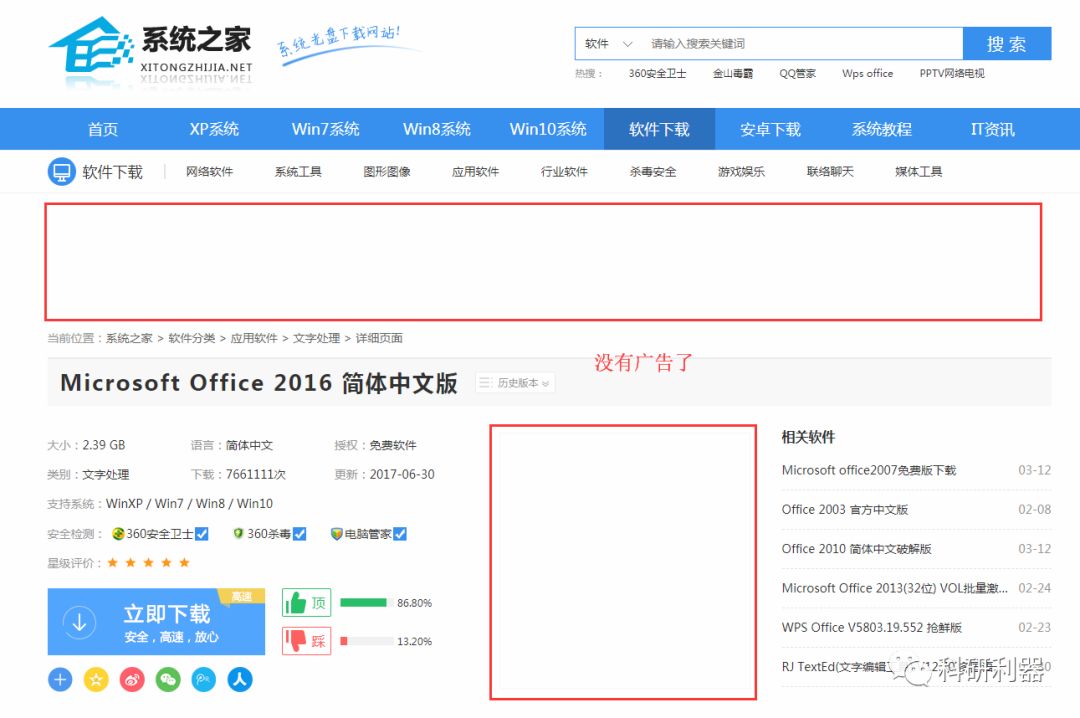This screenshot has height=718, width=1080.
Task: Share to Weibo red icon
Action: point(132,680)
